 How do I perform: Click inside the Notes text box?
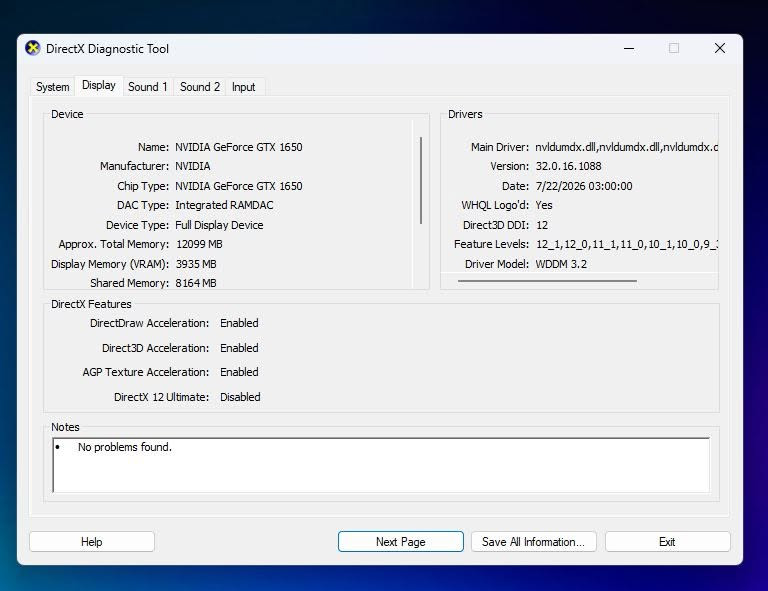(x=381, y=465)
